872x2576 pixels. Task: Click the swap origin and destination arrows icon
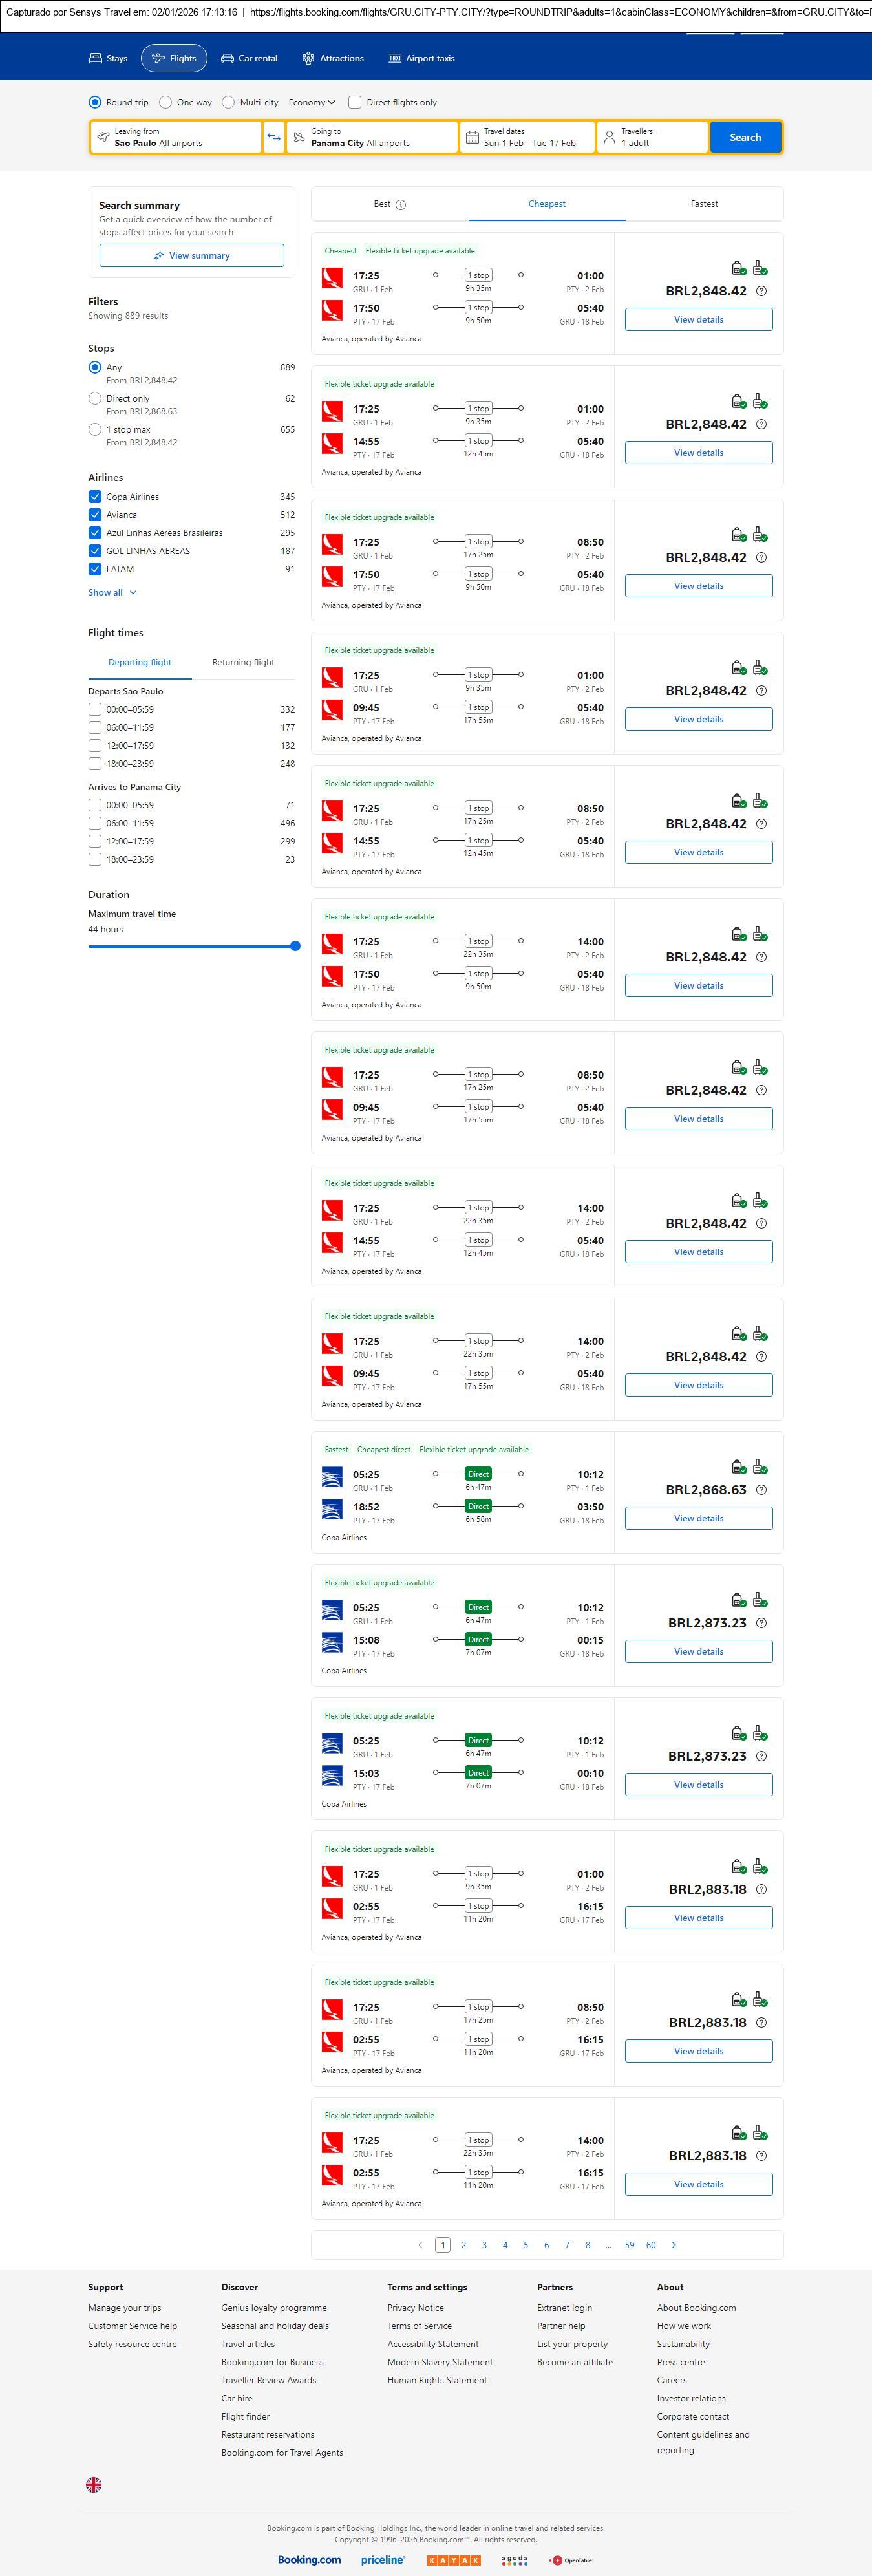point(273,137)
